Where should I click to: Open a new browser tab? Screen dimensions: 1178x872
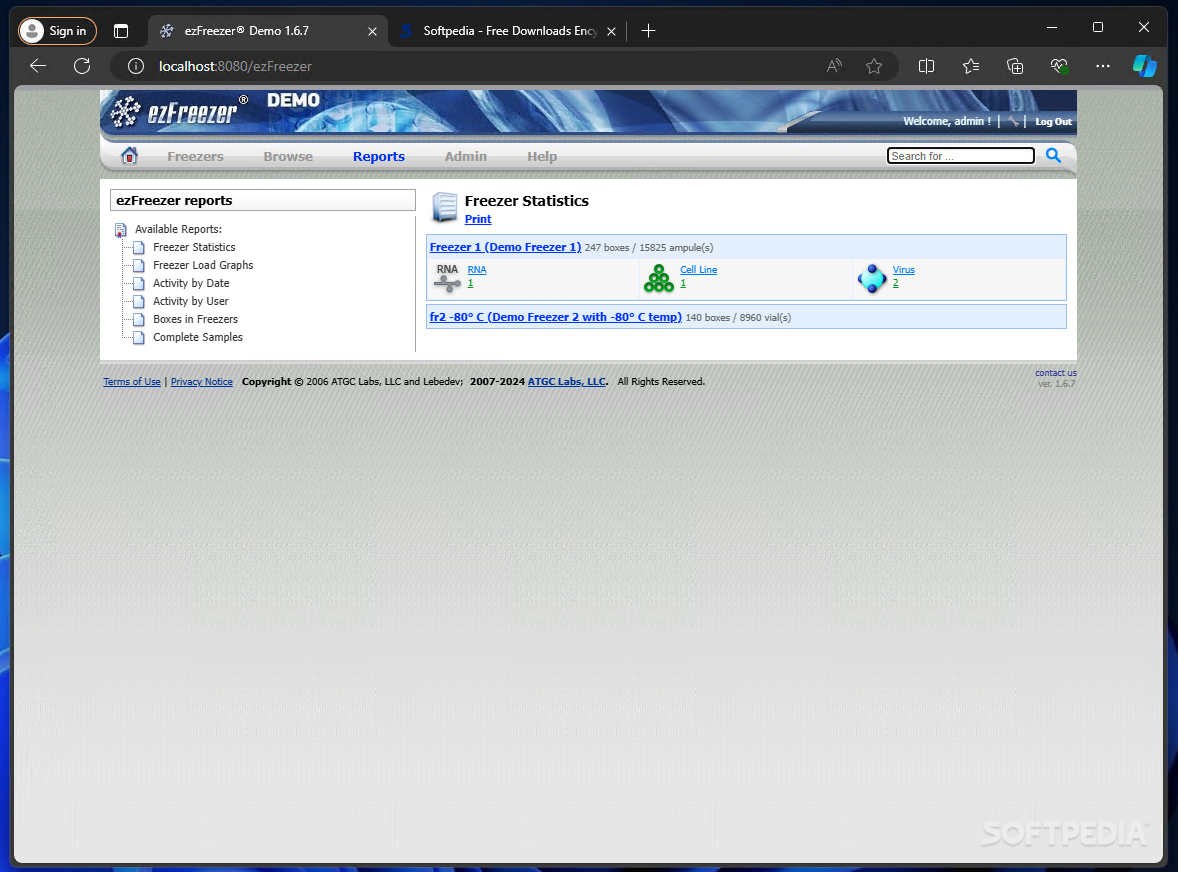point(648,31)
